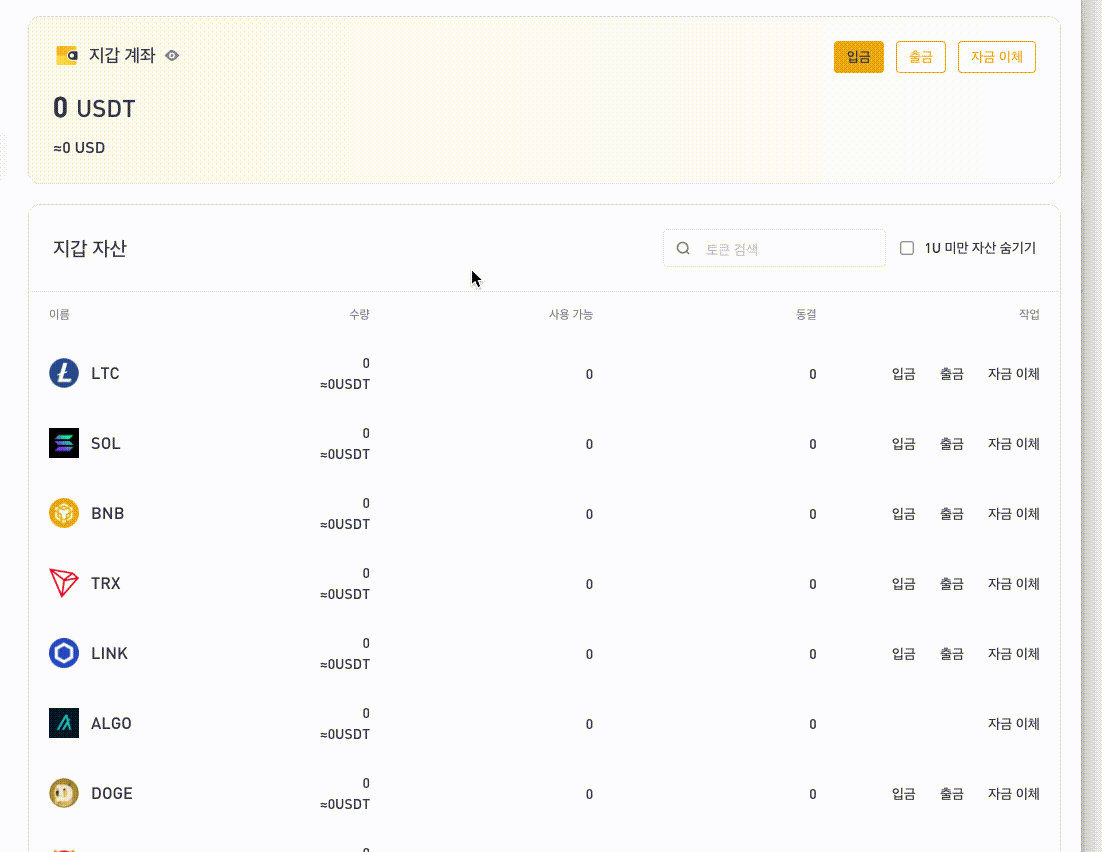The width and height of the screenshot is (1102, 852).
Task: Click the 작업 column header
Action: 1030,314
